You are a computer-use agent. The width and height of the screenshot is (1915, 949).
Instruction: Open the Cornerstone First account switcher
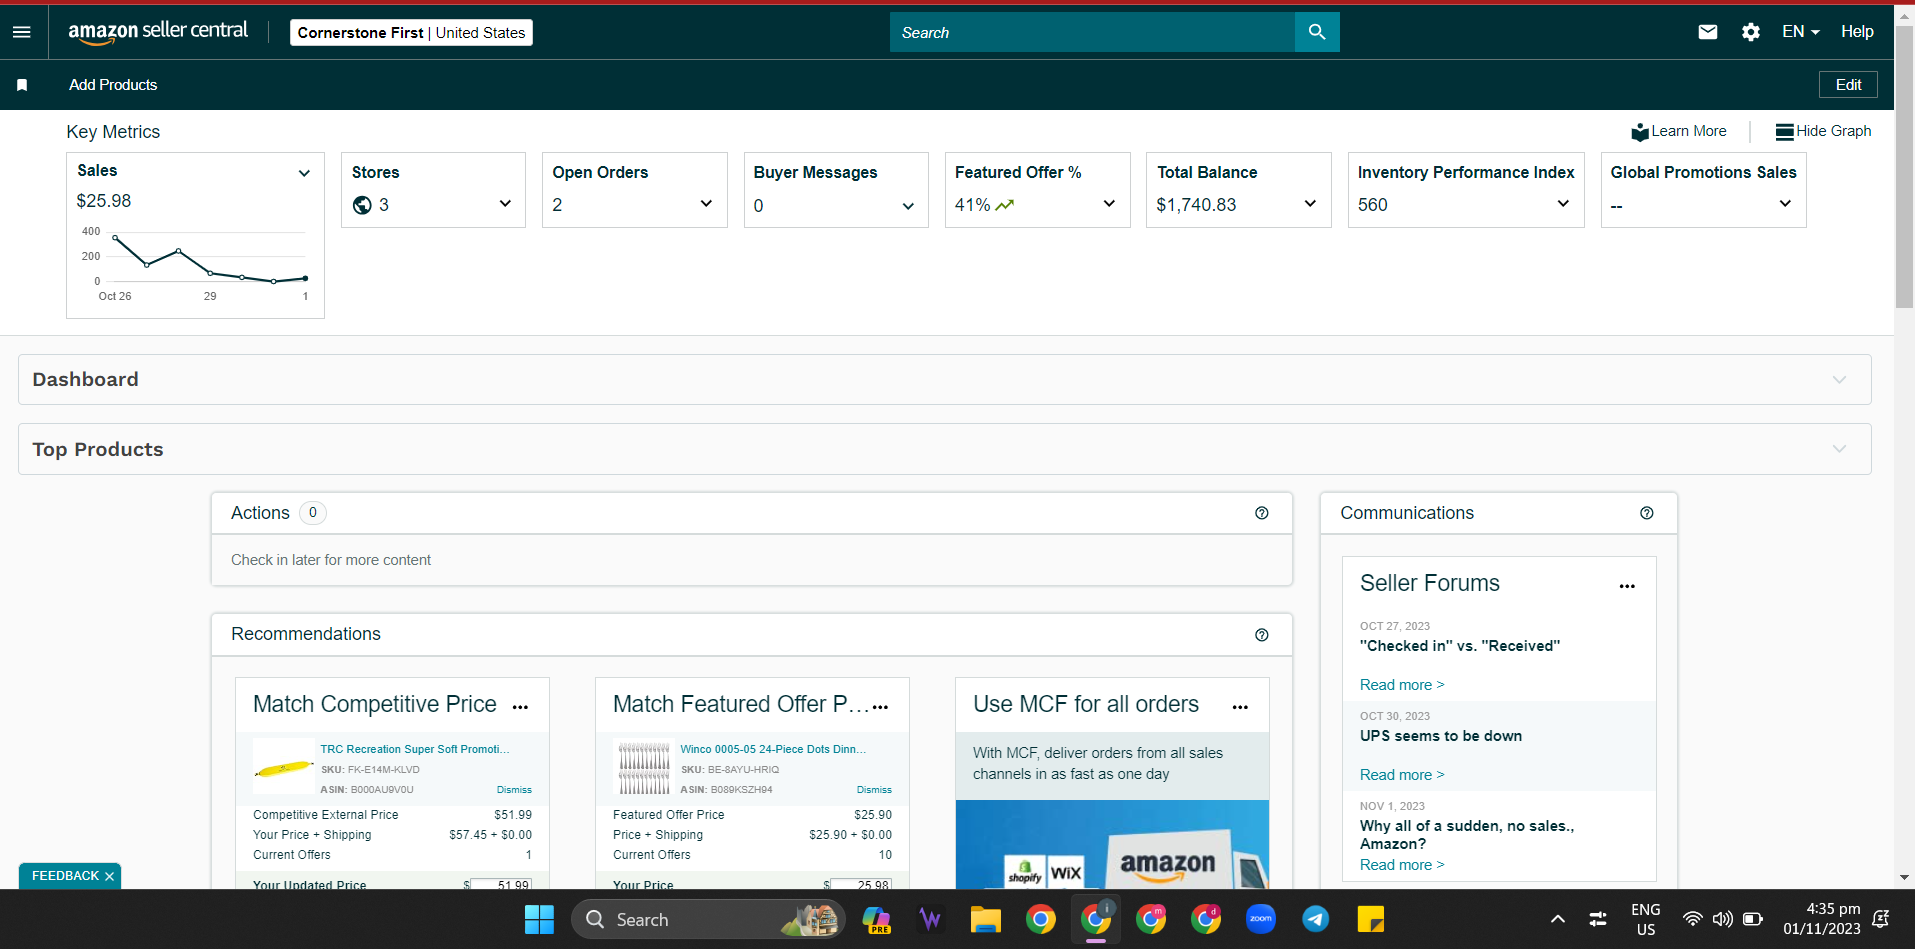click(411, 33)
